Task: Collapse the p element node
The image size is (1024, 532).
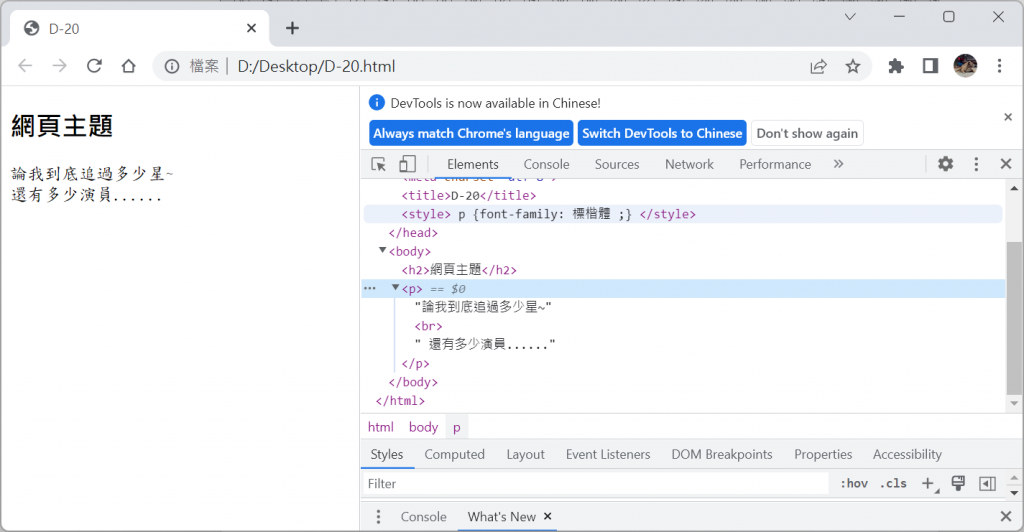Action: [x=395, y=288]
